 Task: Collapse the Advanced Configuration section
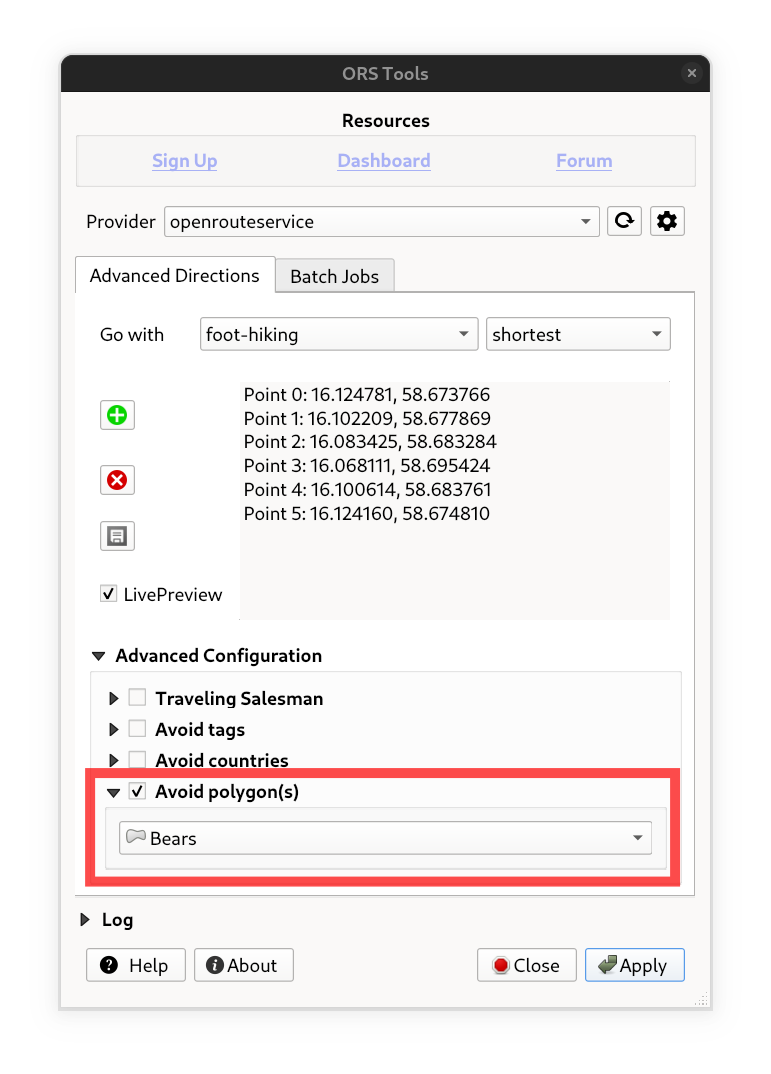[98, 656]
